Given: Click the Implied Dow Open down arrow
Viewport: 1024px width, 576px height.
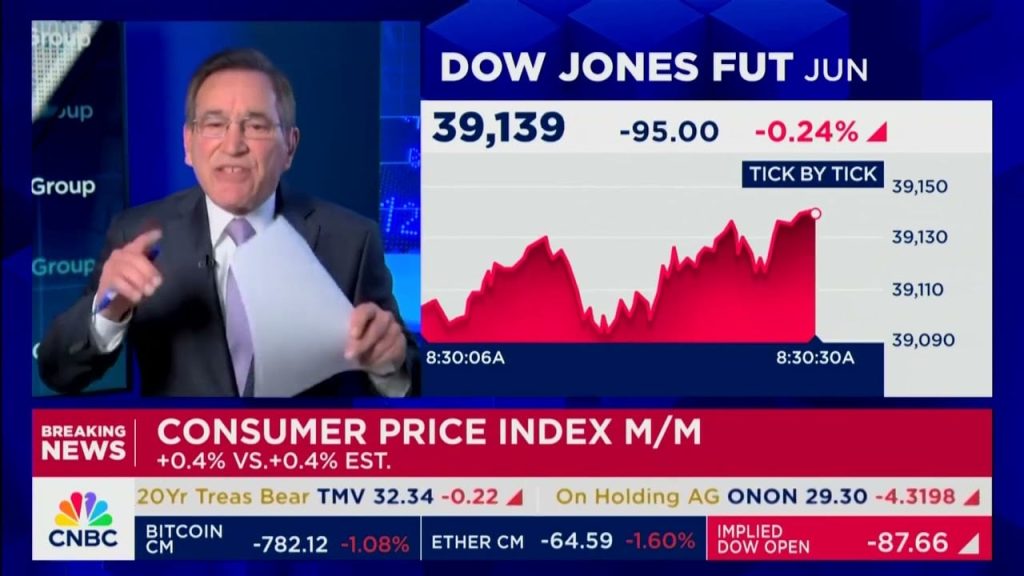Looking at the screenshot, I should point(969,542).
